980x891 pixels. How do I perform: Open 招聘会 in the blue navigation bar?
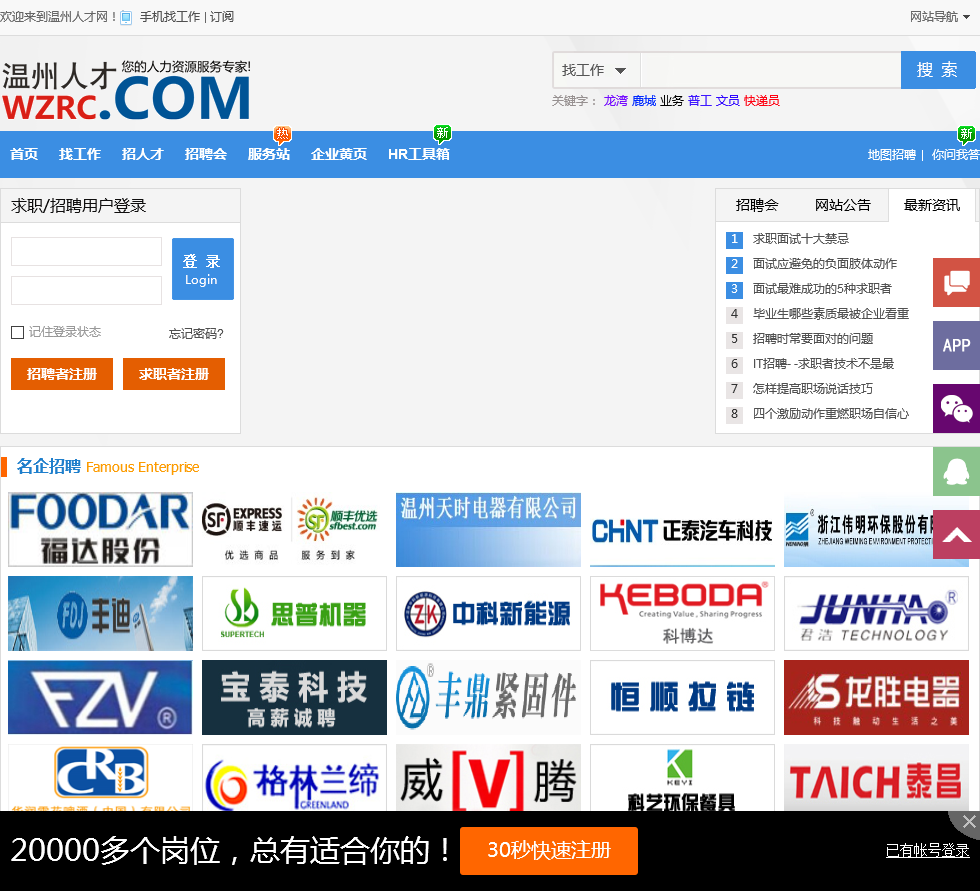click(206, 154)
